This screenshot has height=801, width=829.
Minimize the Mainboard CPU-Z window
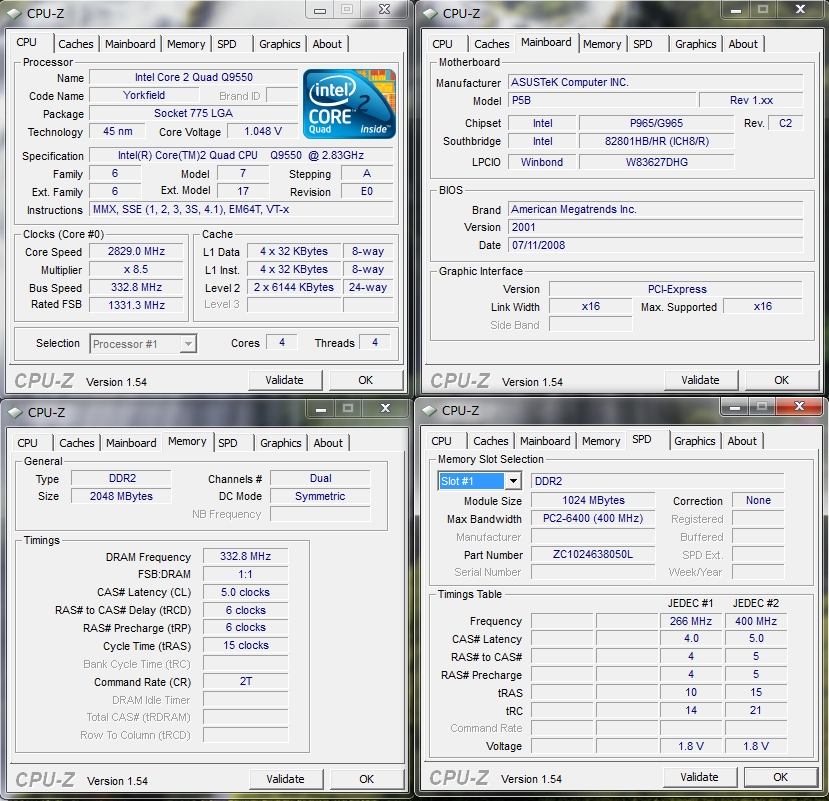pyautogui.click(x=735, y=10)
